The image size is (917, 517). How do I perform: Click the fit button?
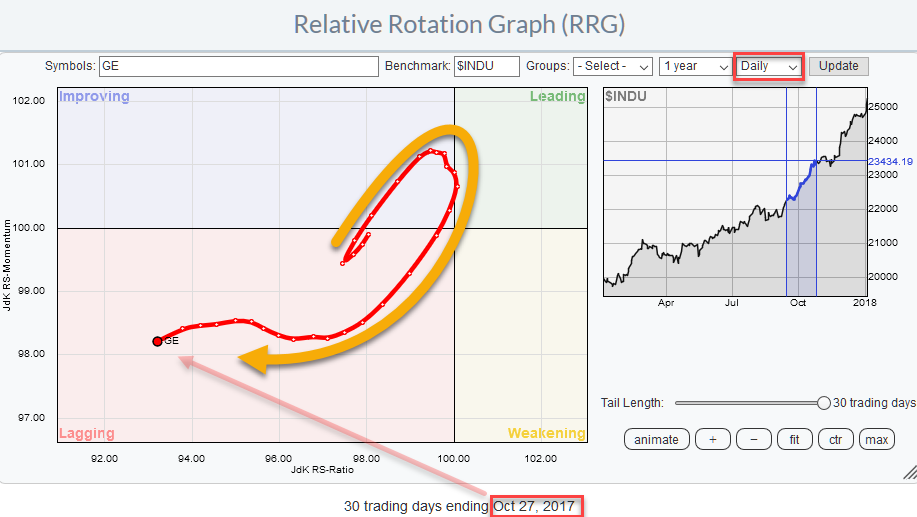point(795,439)
